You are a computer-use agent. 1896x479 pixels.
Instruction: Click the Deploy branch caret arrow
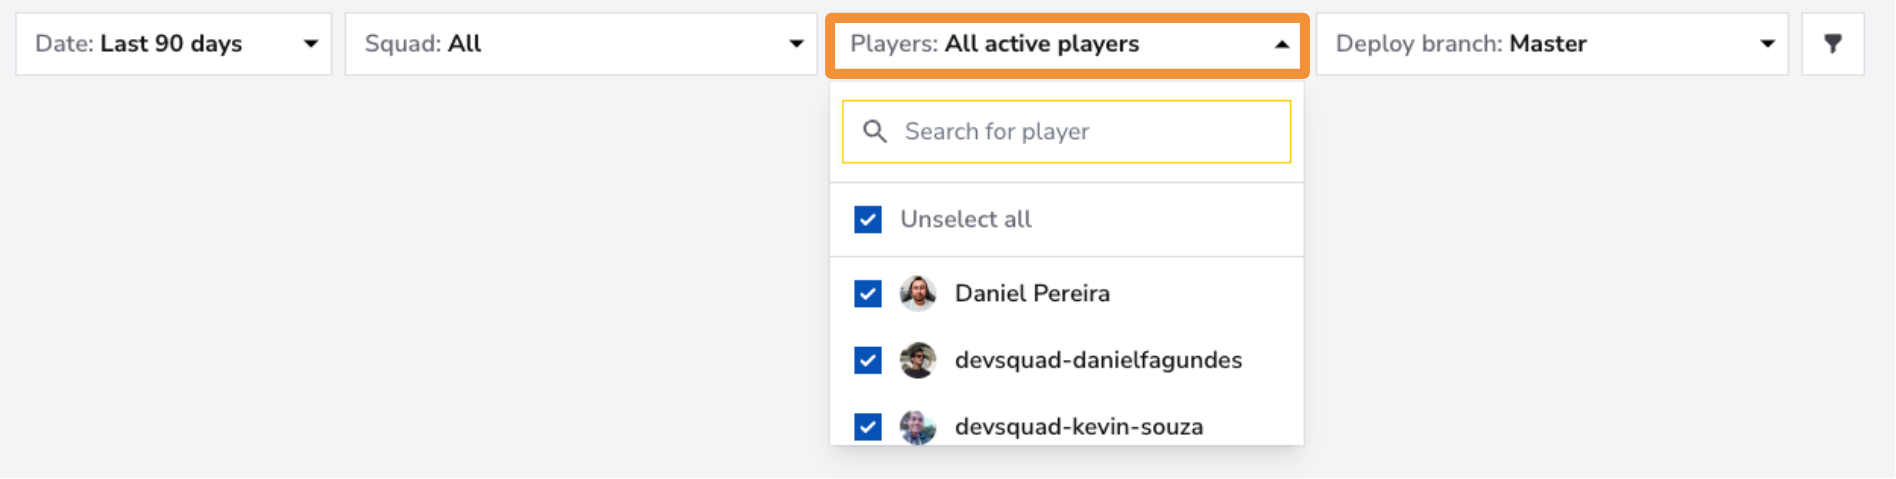click(1767, 44)
